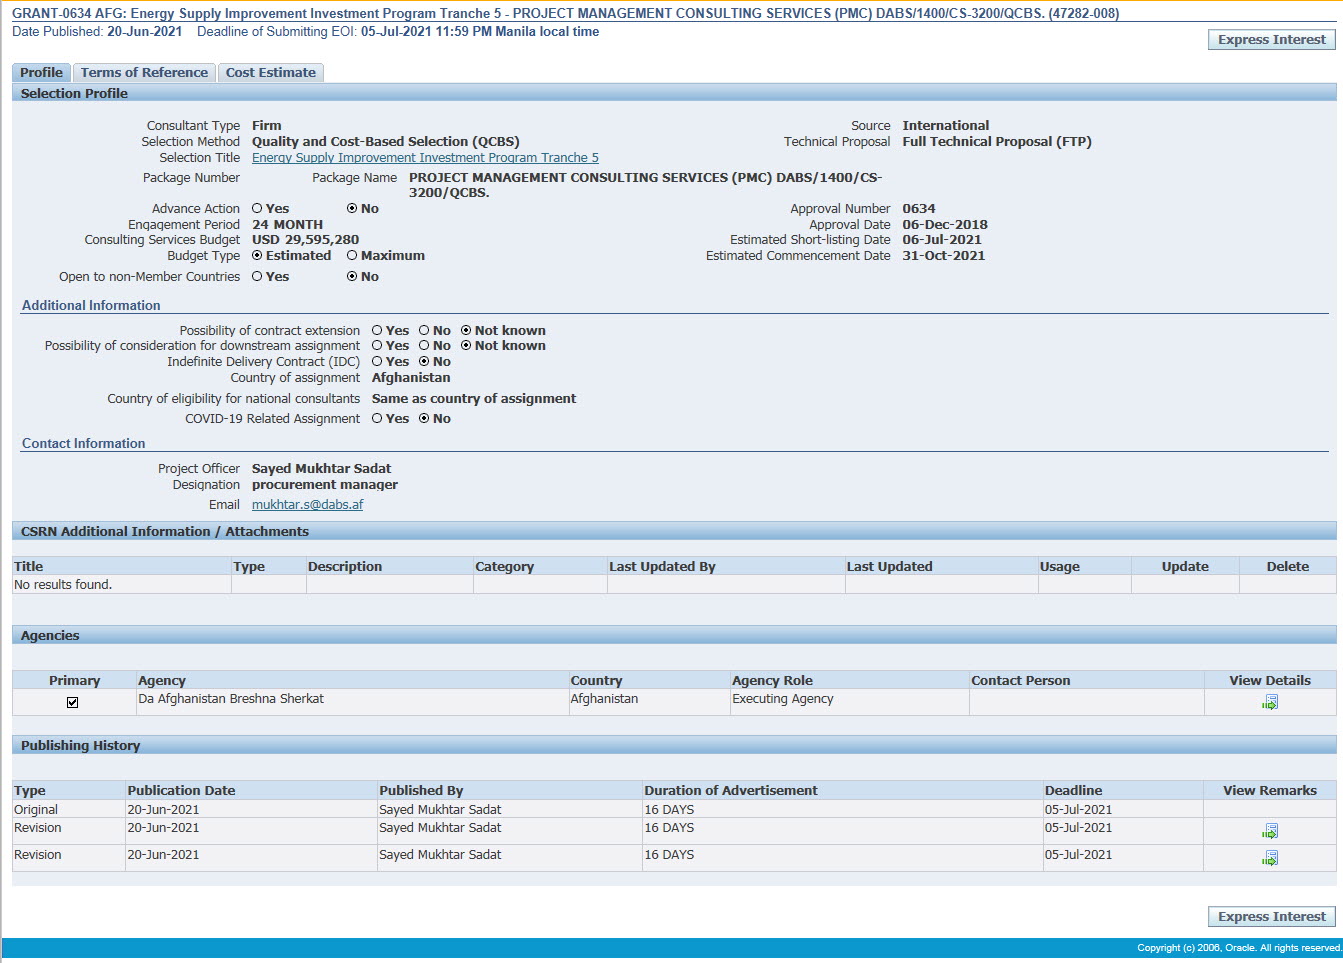Select No for downstream assignment consideration

[424, 346]
